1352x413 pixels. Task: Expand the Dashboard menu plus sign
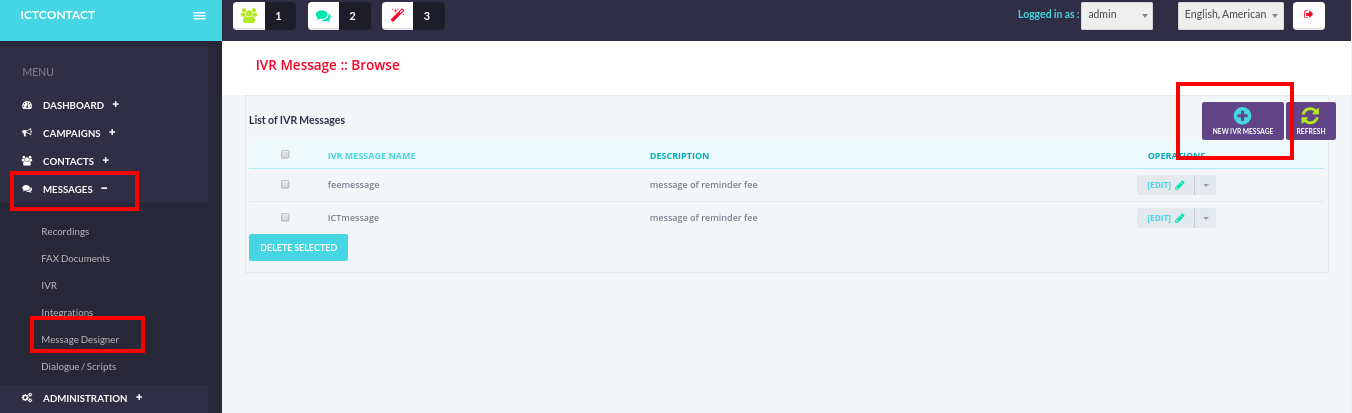pos(116,104)
